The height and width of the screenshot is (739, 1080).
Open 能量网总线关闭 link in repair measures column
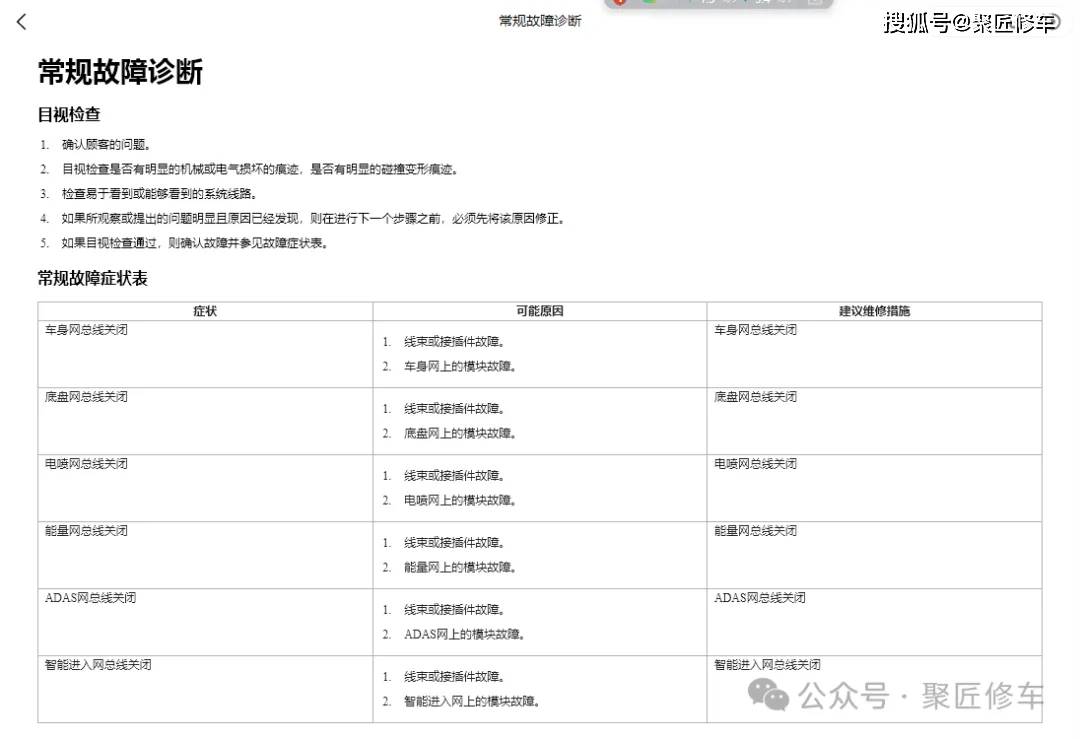[x=755, y=531]
